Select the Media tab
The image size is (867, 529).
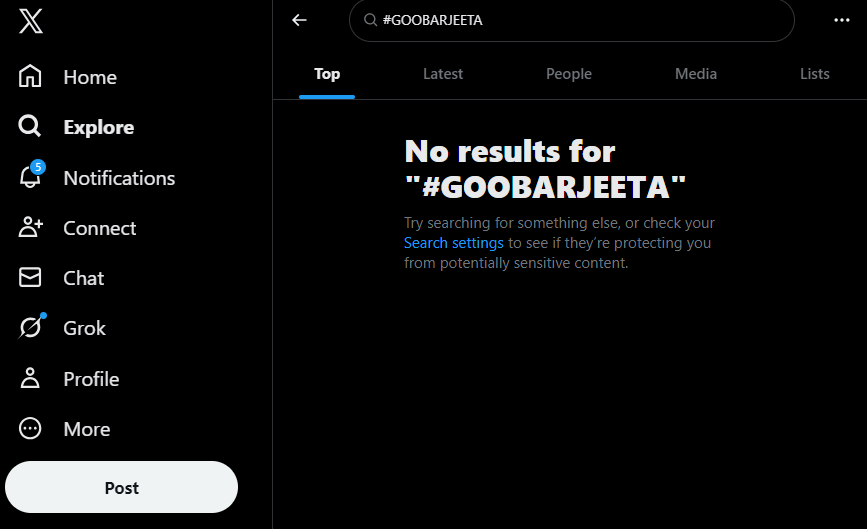[x=696, y=74]
